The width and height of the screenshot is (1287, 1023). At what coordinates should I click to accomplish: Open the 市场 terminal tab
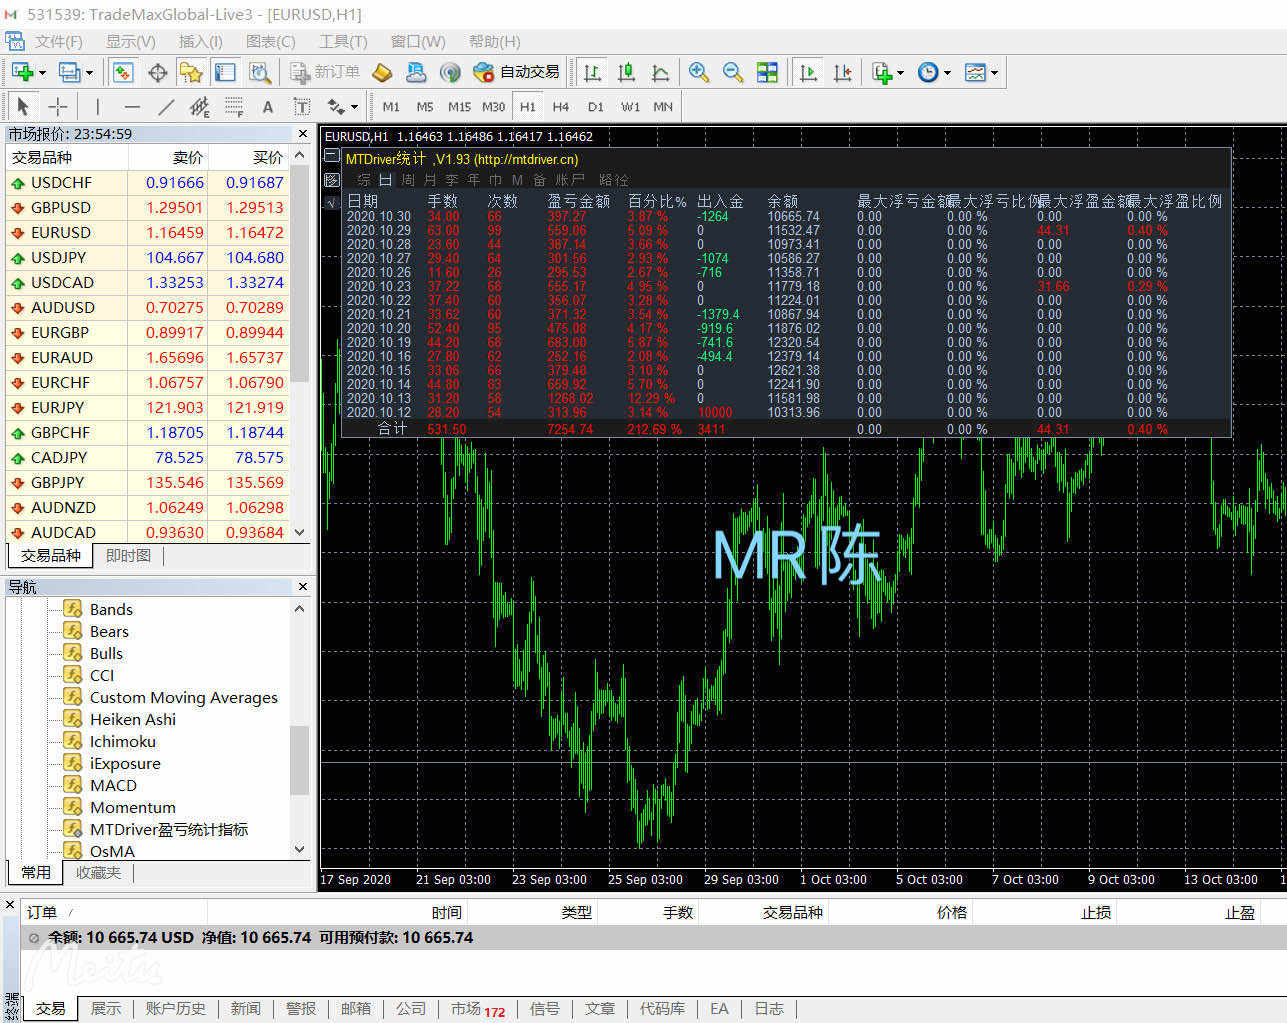tap(477, 1008)
